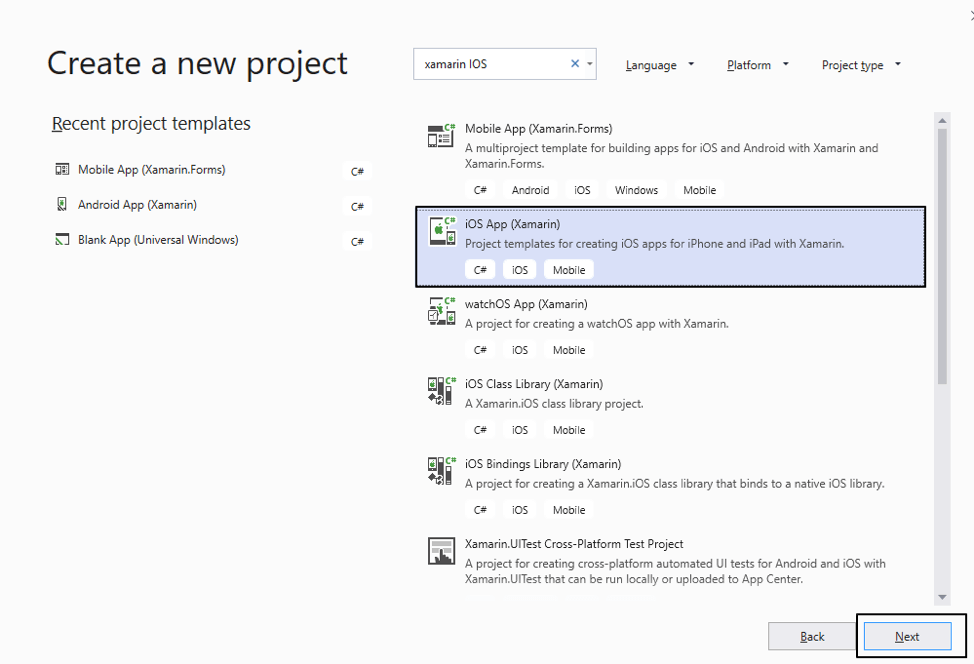This screenshot has height=664, width=974.
Task: Click the C# tag under iOS App template
Action: [x=480, y=269]
